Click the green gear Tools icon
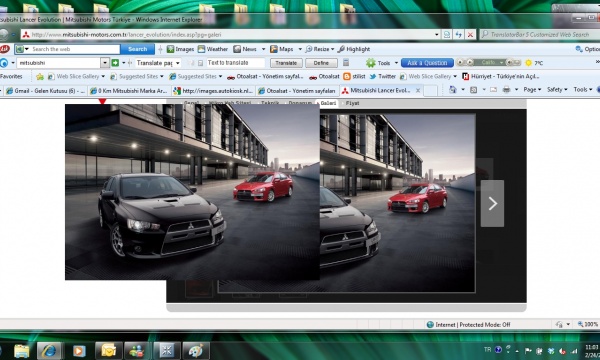Image resolution: width=600 pixels, height=360 pixels. pos(370,63)
